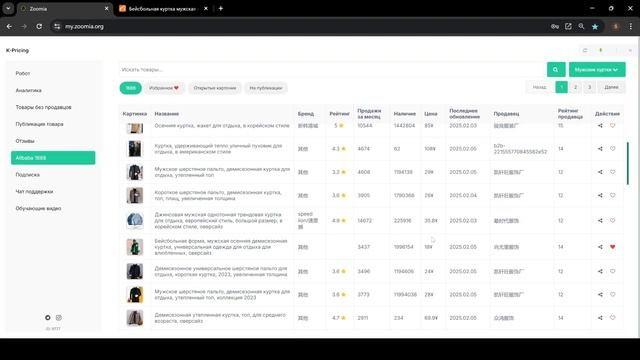Favorite the Куртка, удерживающий тепло product
This screenshot has height=360, width=640.
pyautogui.click(x=613, y=149)
